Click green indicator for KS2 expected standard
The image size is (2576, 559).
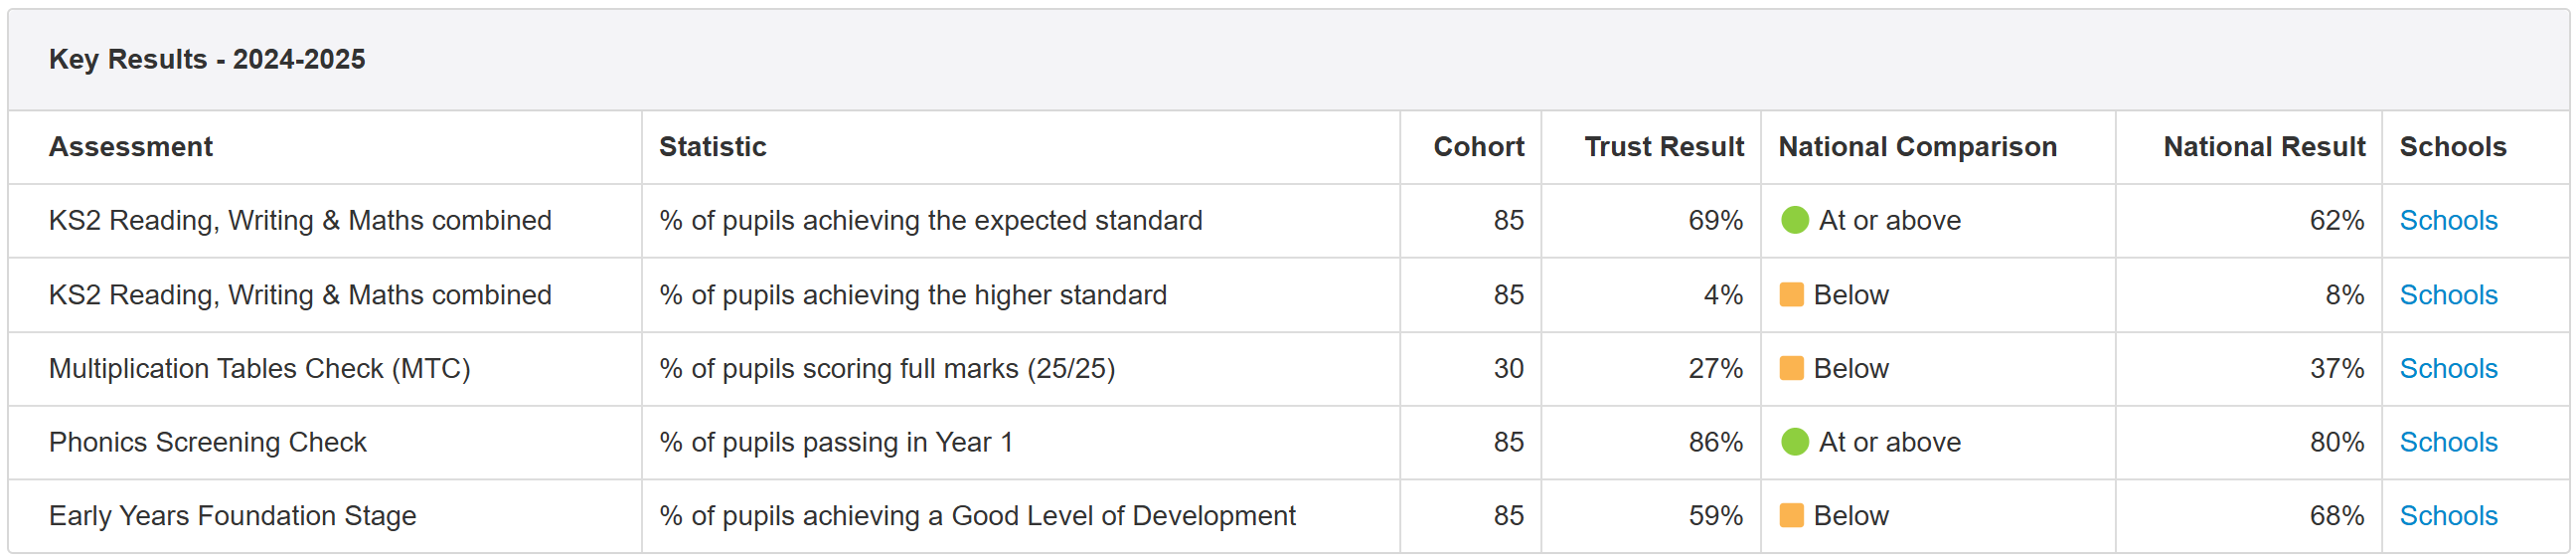click(x=1794, y=220)
